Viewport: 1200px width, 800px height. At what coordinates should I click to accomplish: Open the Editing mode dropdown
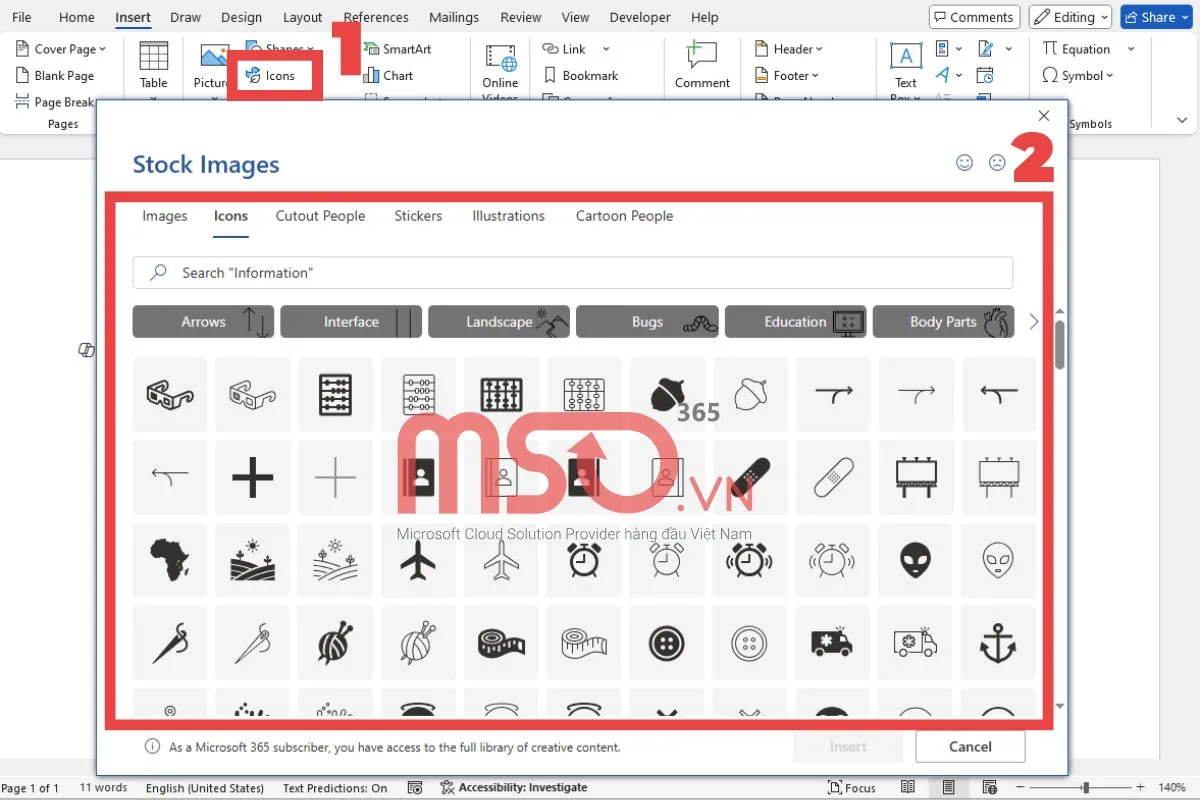[x=1069, y=16]
